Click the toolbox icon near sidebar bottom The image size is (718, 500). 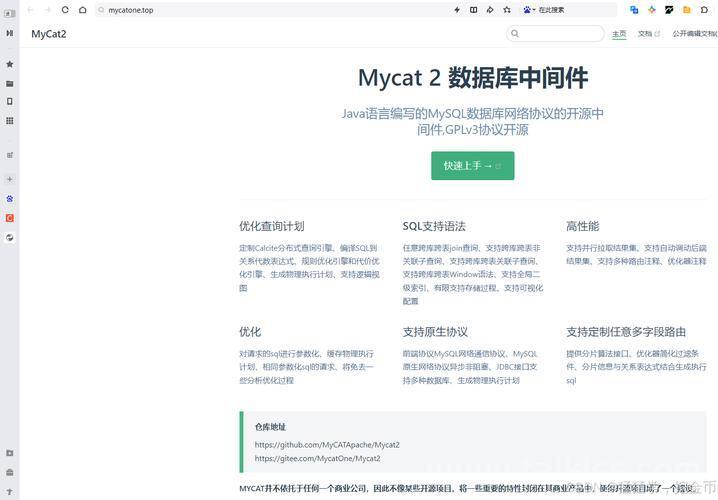pos(10,472)
